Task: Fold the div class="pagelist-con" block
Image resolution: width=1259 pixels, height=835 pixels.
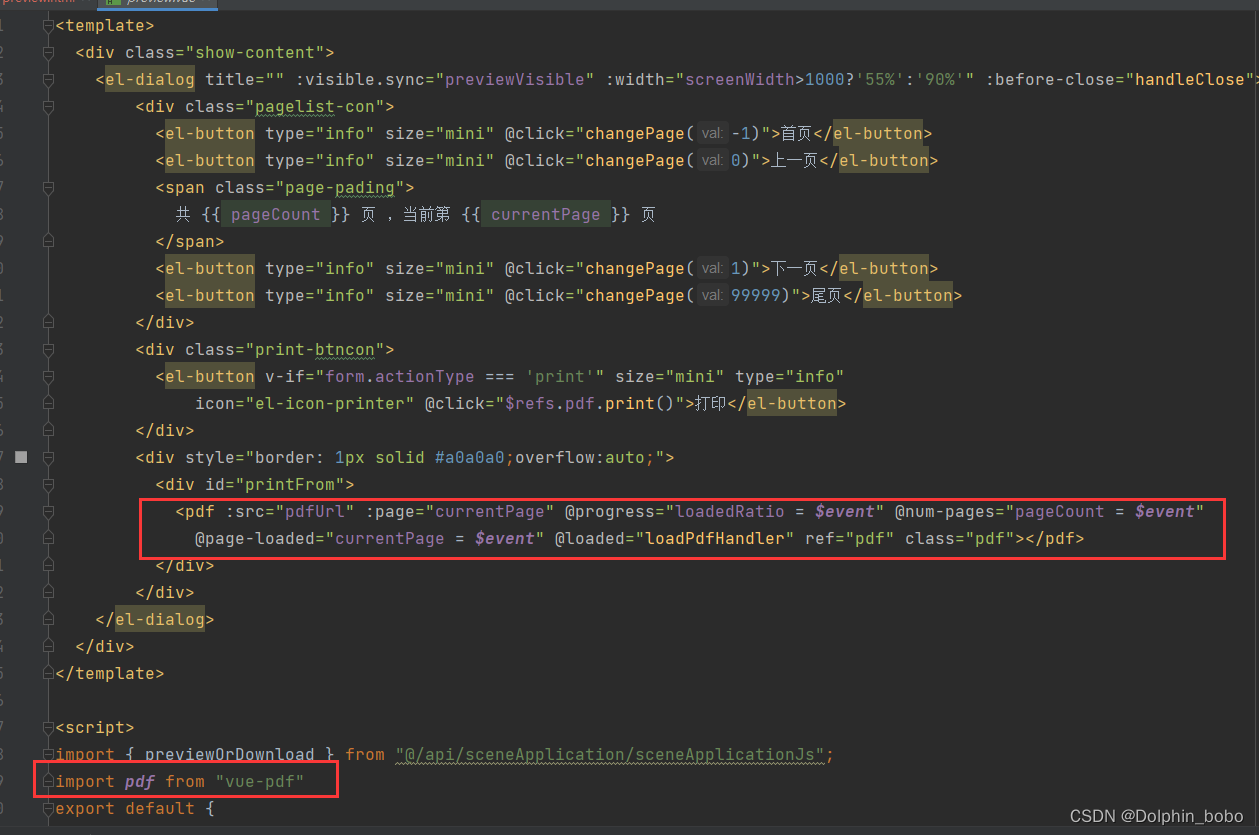Action: coord(49,106)
